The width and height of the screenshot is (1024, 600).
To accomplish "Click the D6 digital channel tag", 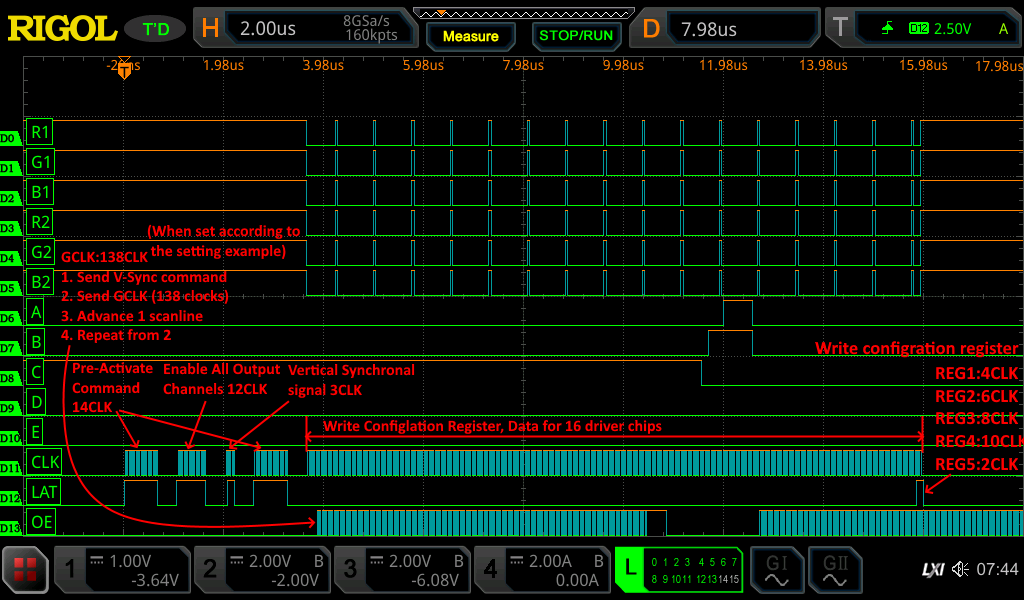I will (x=9, y=319).
